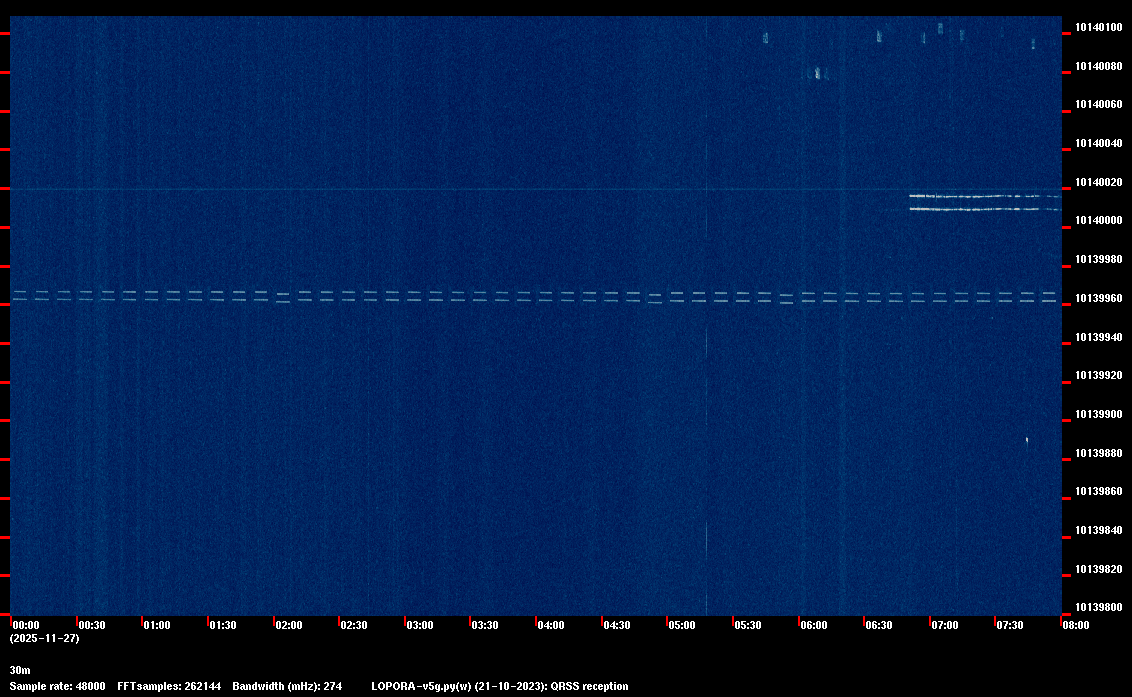Click the FFTsamples: 262144 text
Viewport: 1132px width, 697px height.
[169, 686]
